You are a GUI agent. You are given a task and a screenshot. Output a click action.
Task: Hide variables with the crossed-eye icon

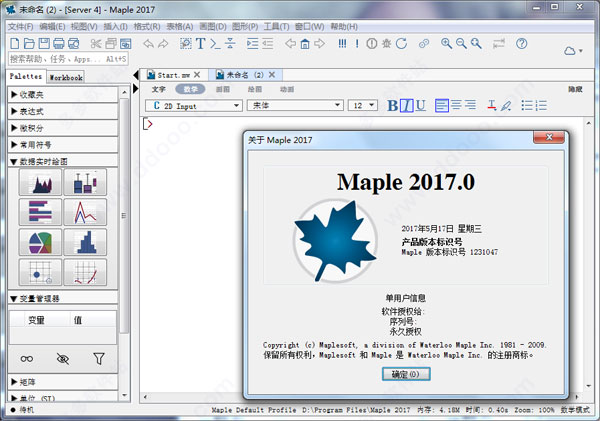coord(63,359)
